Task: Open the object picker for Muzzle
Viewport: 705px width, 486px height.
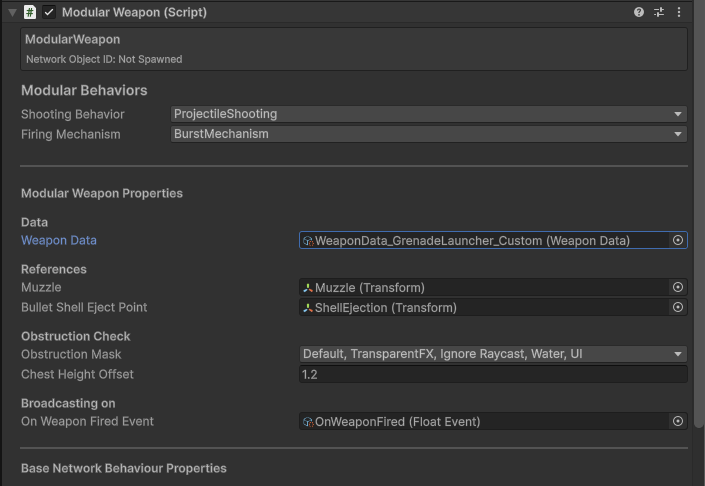Action: [x=678, y=287]
